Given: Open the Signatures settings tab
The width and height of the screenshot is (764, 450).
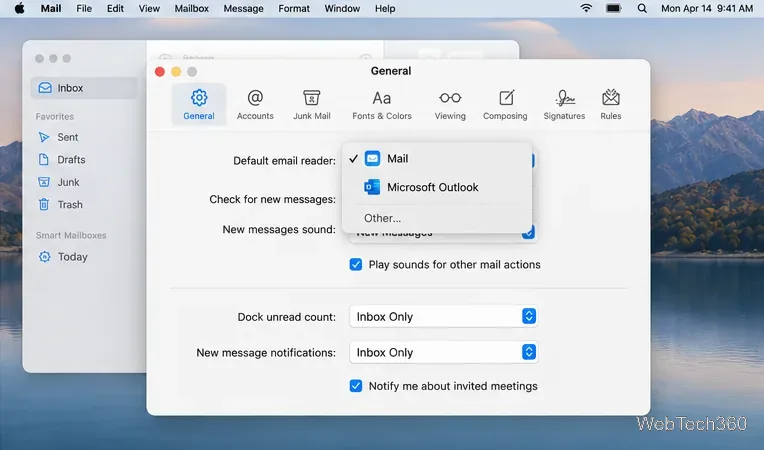Looking at the screenshot, I should point(564,104).
